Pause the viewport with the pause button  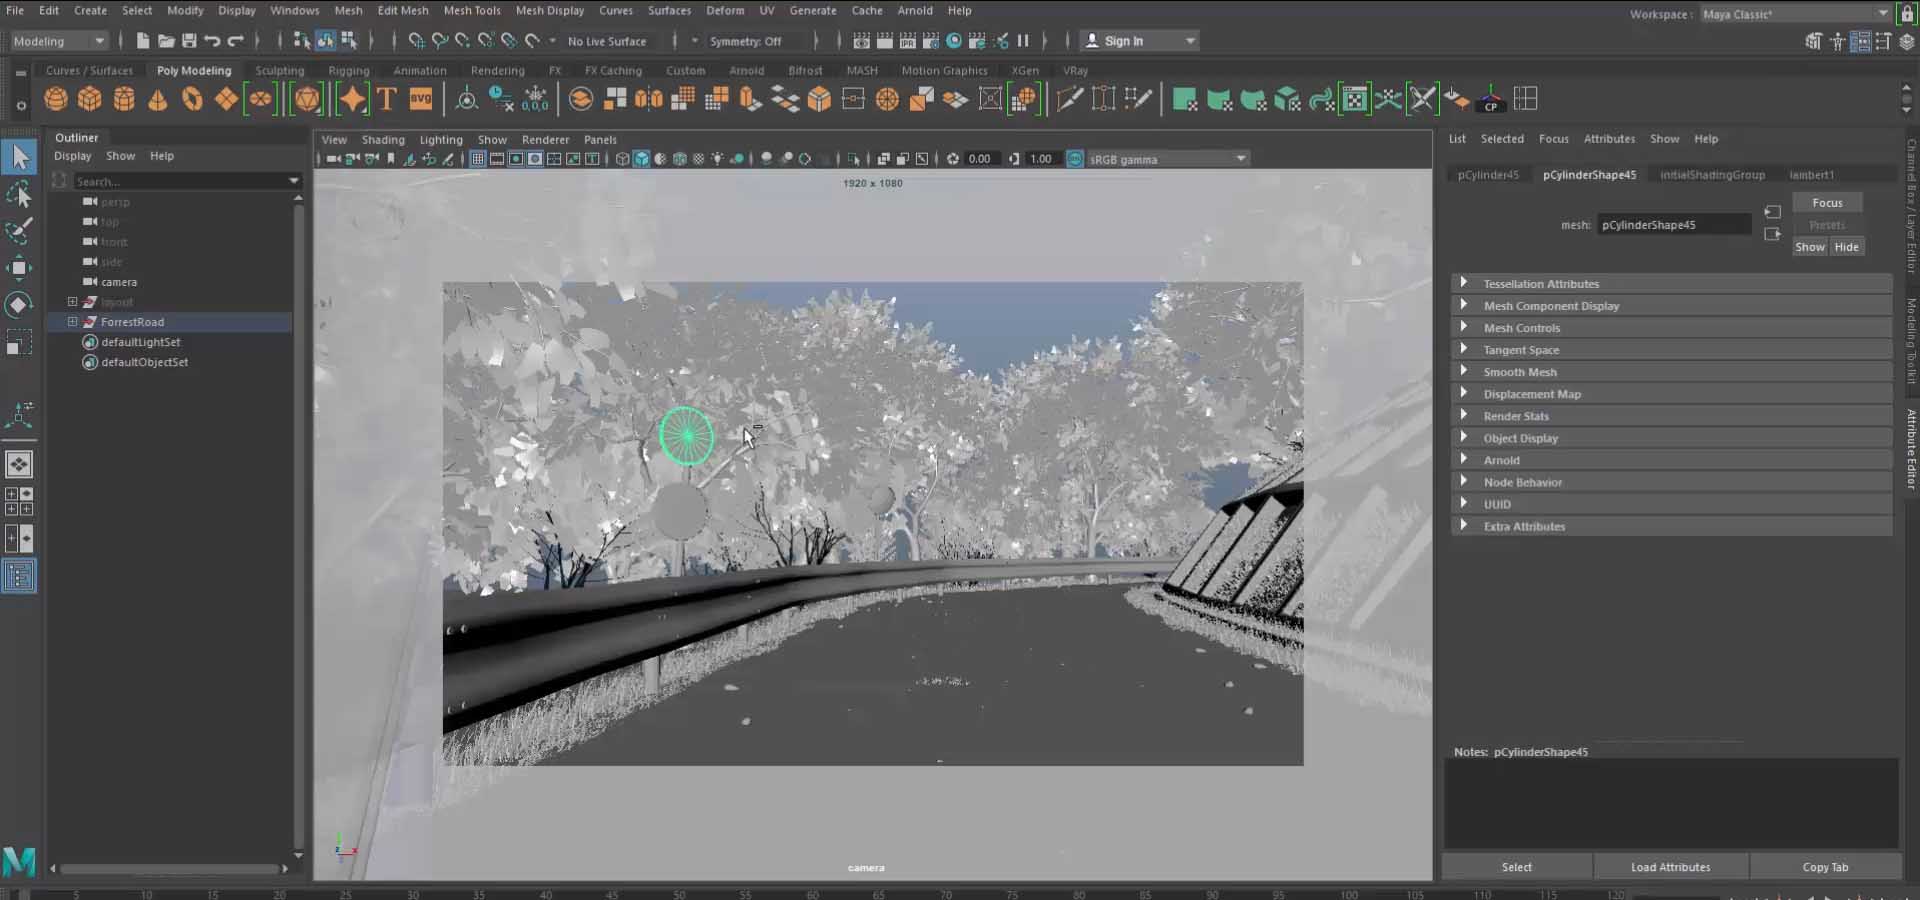pyautogui.click(x=1024, y=41)
